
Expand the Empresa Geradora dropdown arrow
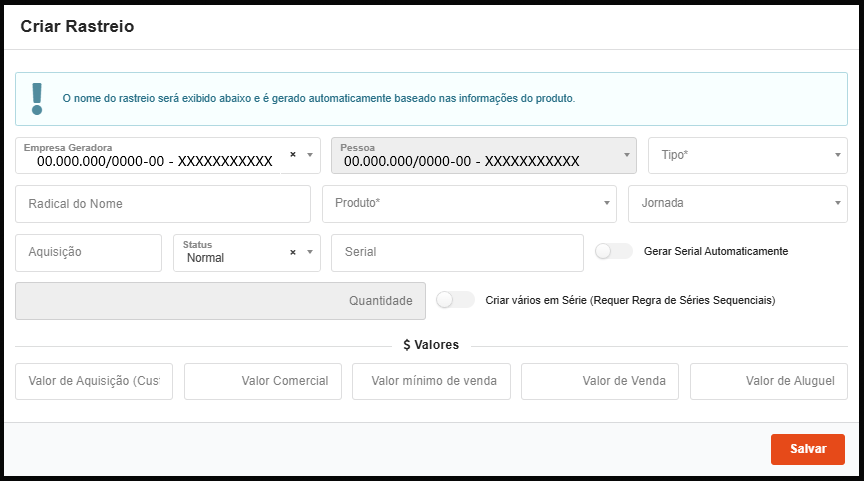coord(310,155)
